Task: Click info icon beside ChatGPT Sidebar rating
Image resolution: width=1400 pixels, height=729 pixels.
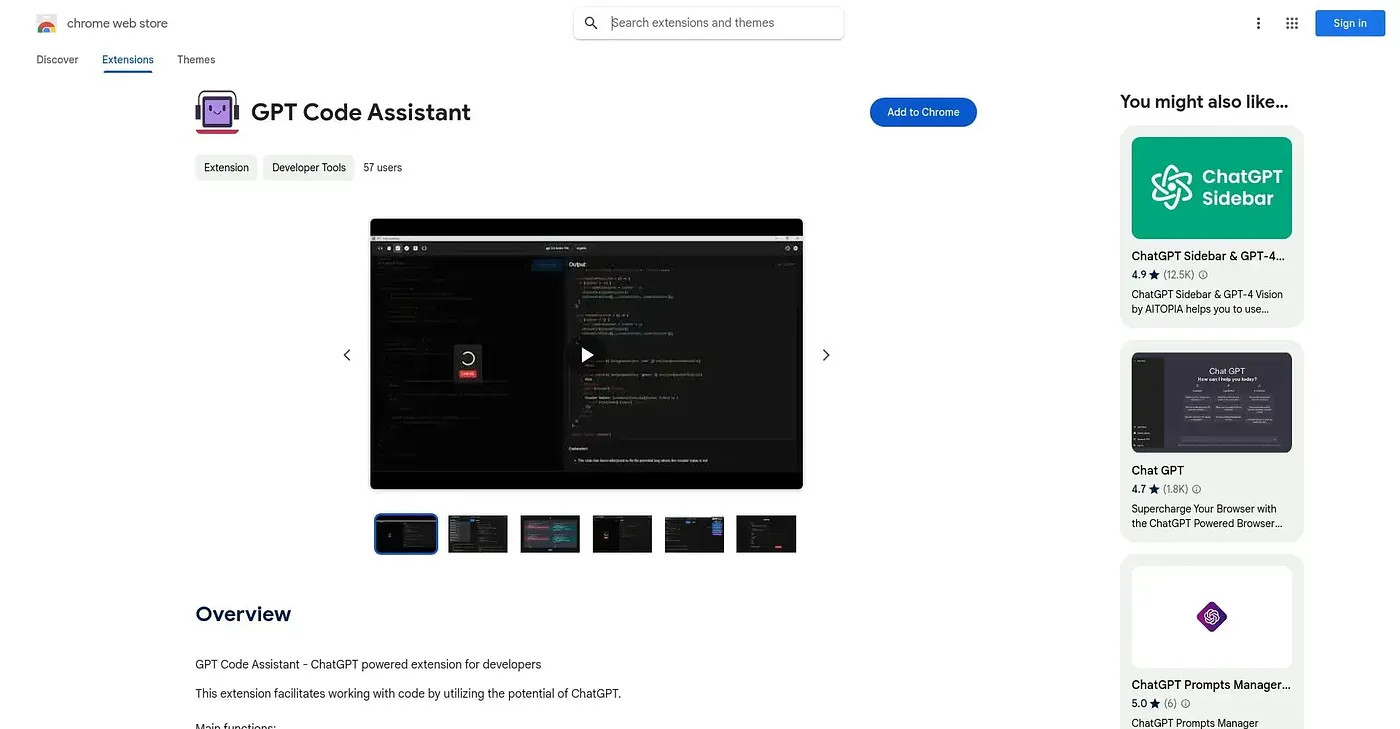Action: coord(1203,275)
